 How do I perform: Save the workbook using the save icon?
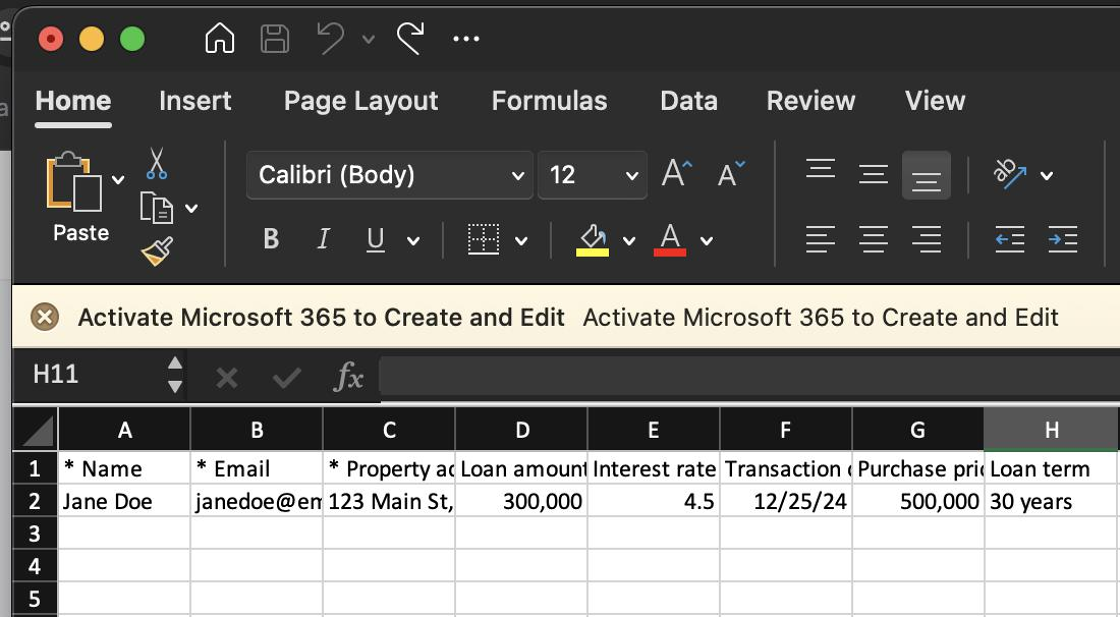pyautogui.click(x=273, y=38)
